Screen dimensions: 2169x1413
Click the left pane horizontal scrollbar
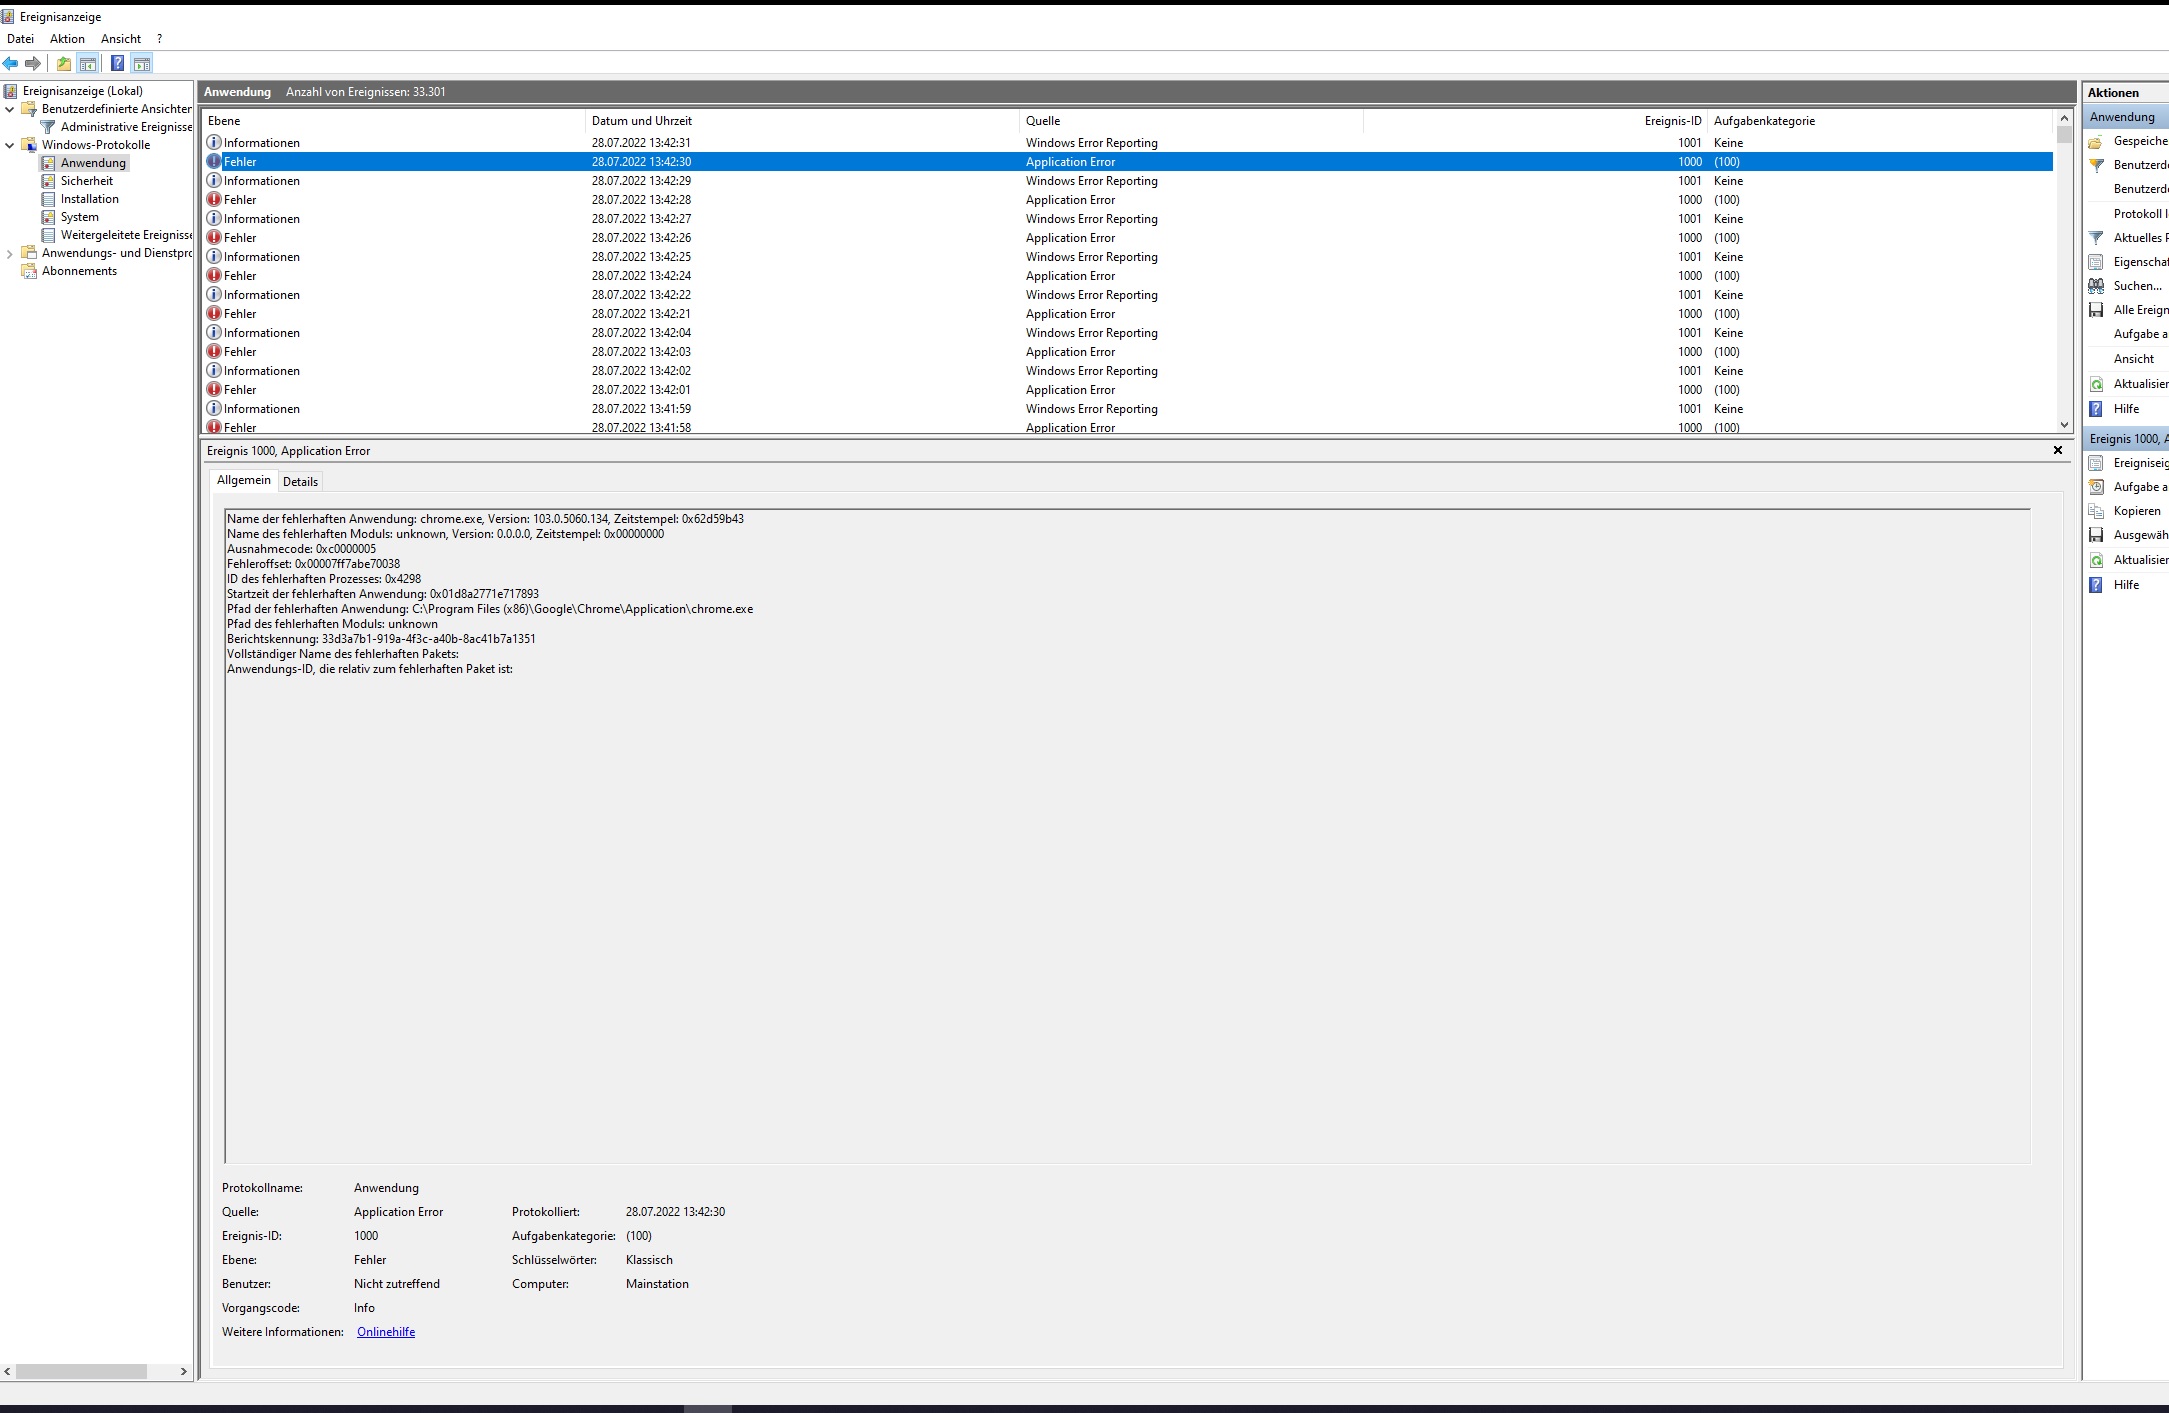click(x=80, y=1371)
